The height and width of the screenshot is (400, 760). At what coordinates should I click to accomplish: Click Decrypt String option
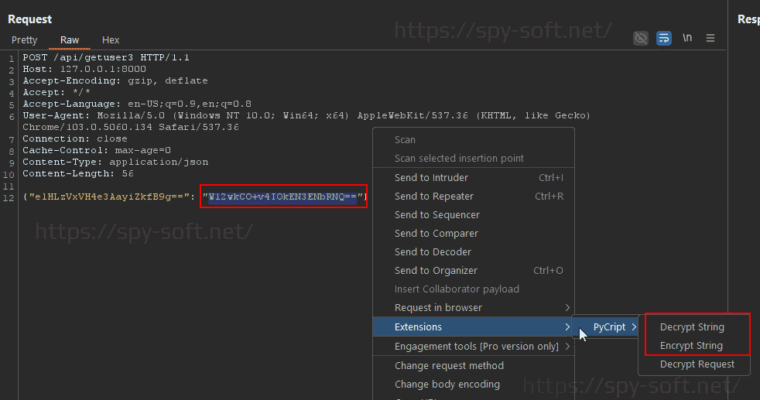pos(692,327)
